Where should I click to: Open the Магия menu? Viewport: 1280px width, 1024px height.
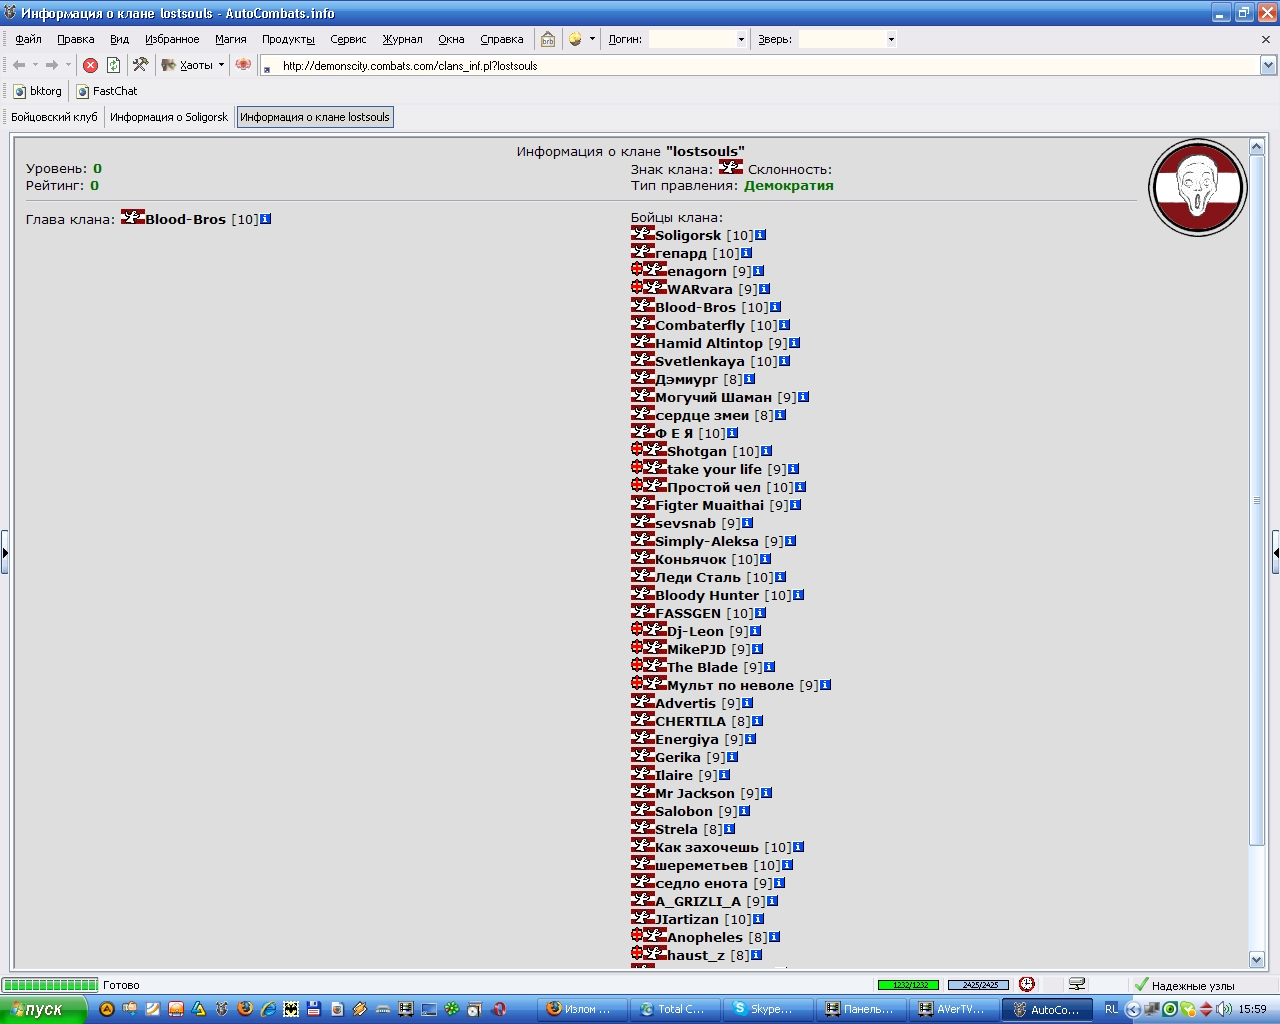[x=230, y=39]
